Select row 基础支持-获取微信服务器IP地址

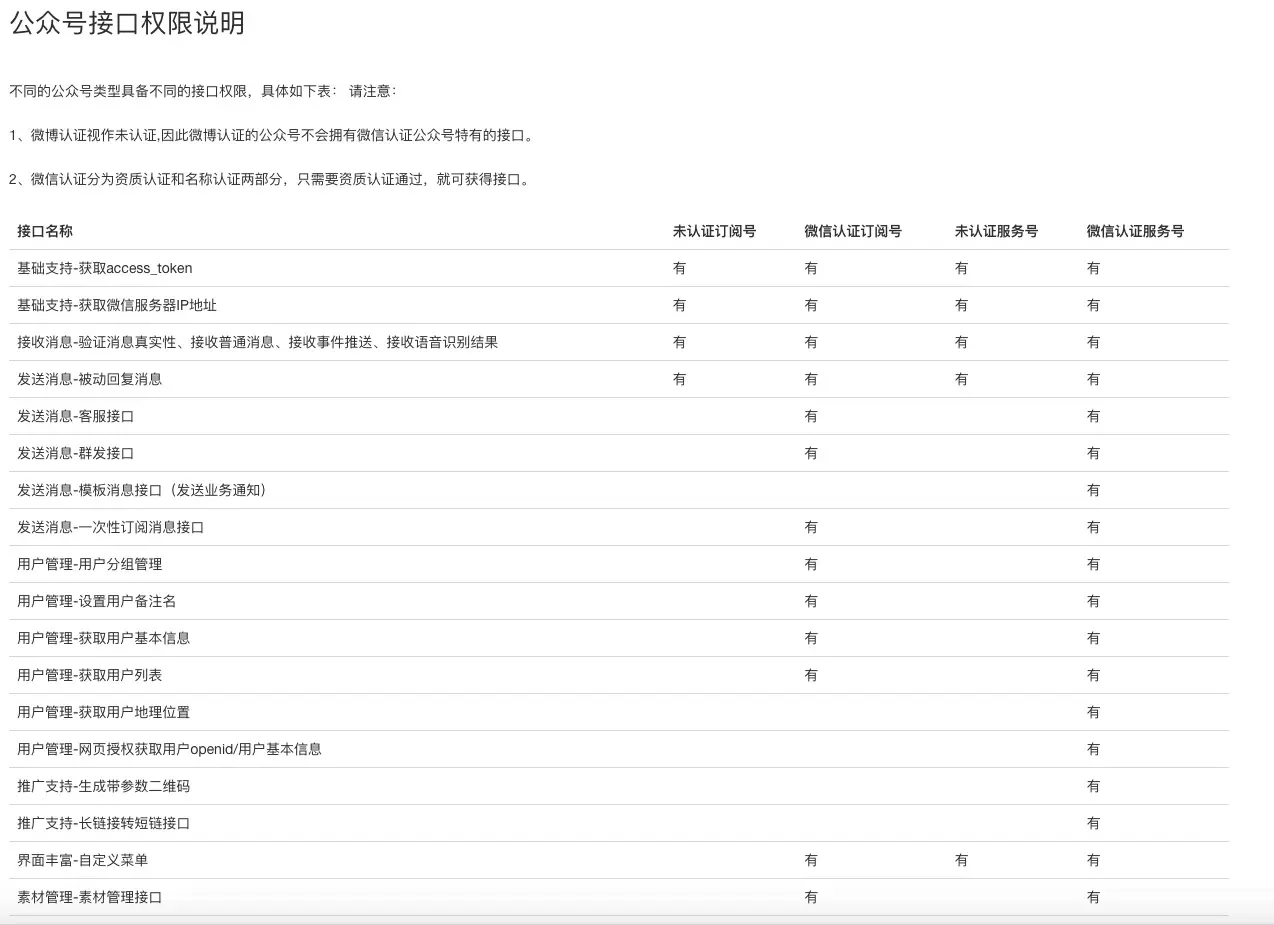pos(619,305)
